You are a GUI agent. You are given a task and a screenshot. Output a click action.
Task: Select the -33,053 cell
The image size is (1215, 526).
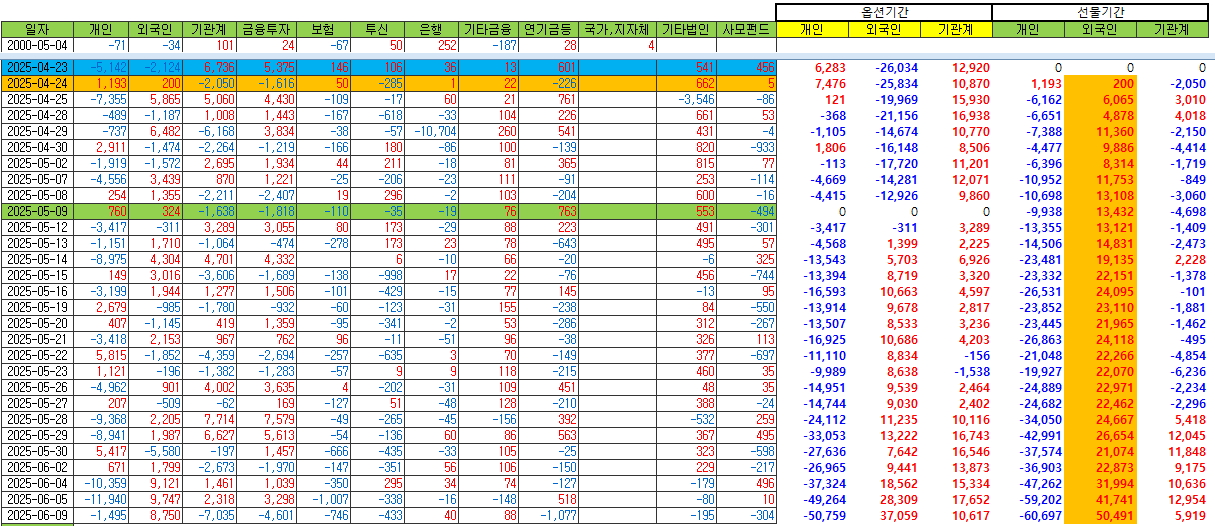pyautogui.click(x=812, y=436)
